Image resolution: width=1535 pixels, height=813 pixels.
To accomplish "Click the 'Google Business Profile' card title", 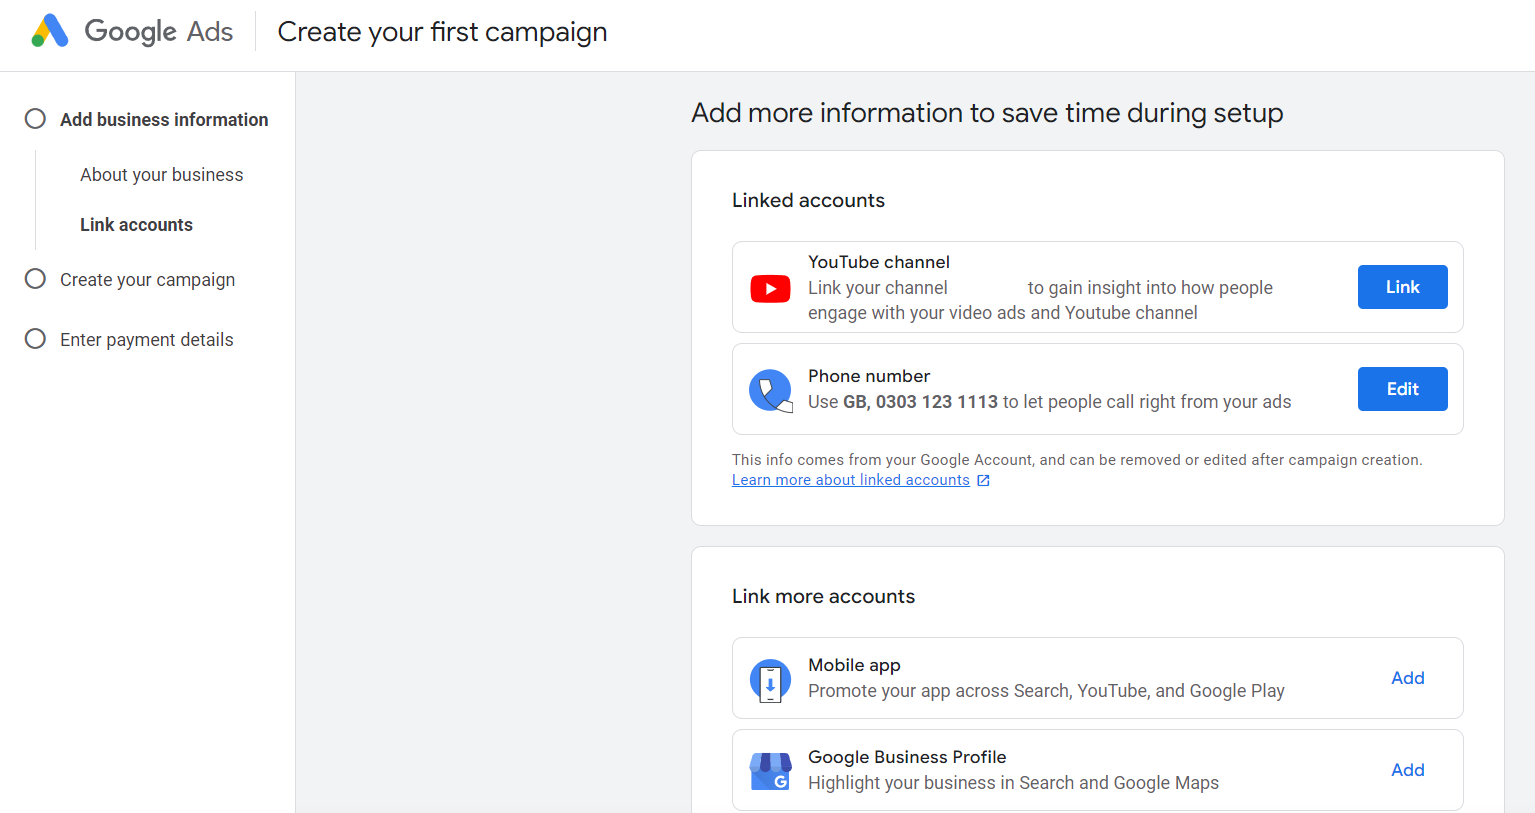I will 907,757.
